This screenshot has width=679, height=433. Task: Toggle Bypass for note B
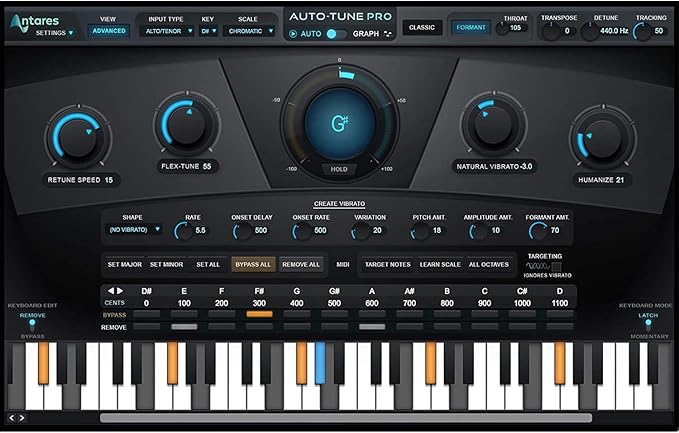pyautogui.click(x=447, y=314)
